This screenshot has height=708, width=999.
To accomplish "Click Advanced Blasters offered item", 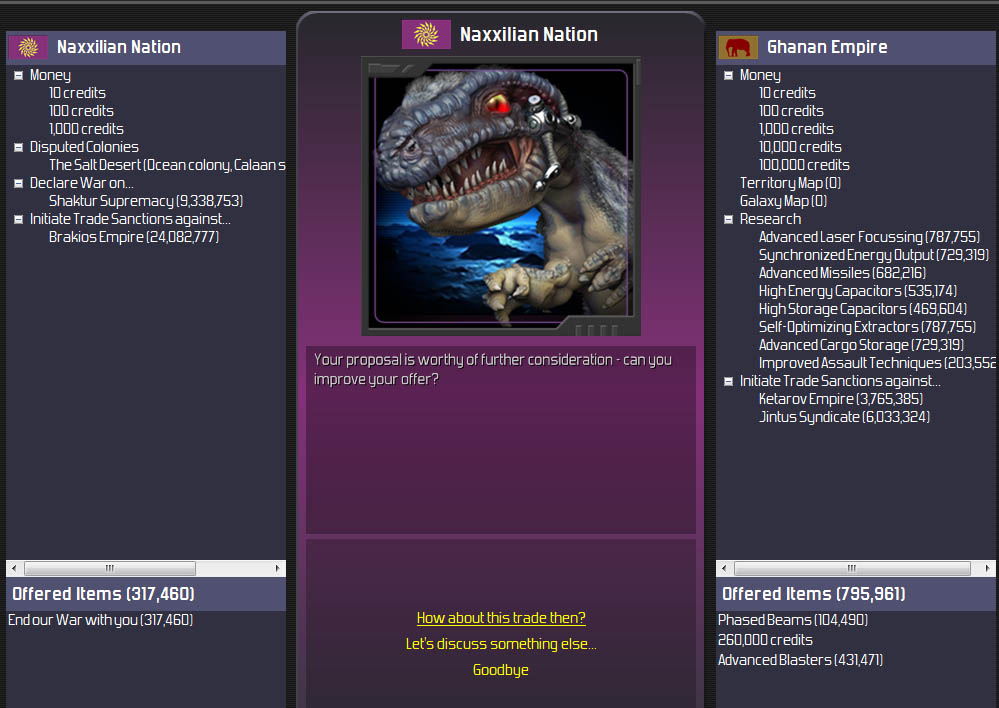I will 800,660.
